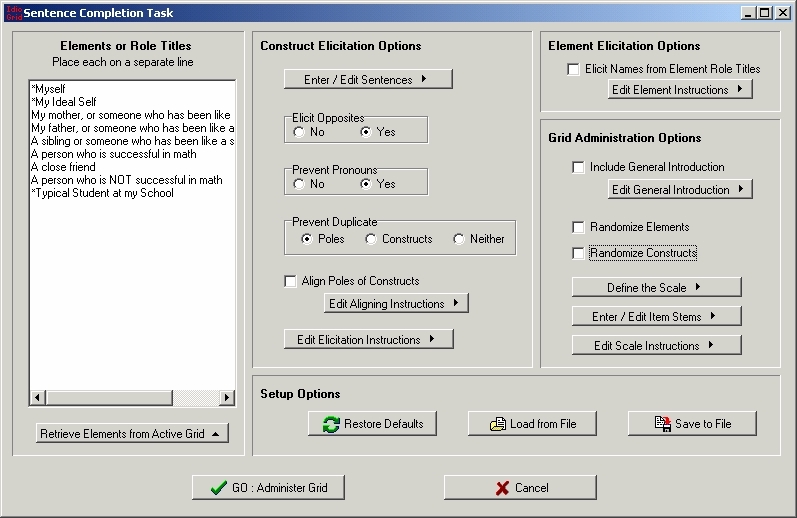Open Enter / Edit Sentences menu
797x518 pixels.
[368, 79]
